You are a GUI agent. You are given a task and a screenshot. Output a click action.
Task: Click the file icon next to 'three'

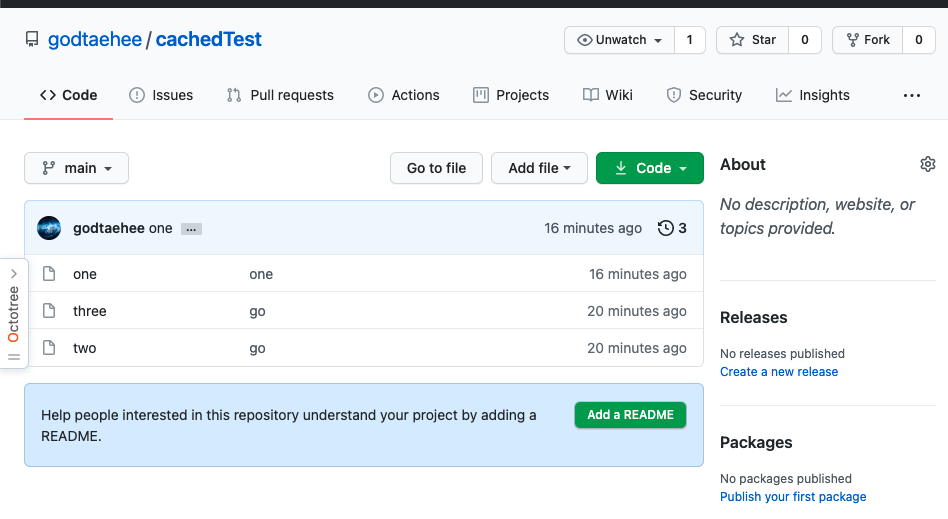[x=48, y=311]
